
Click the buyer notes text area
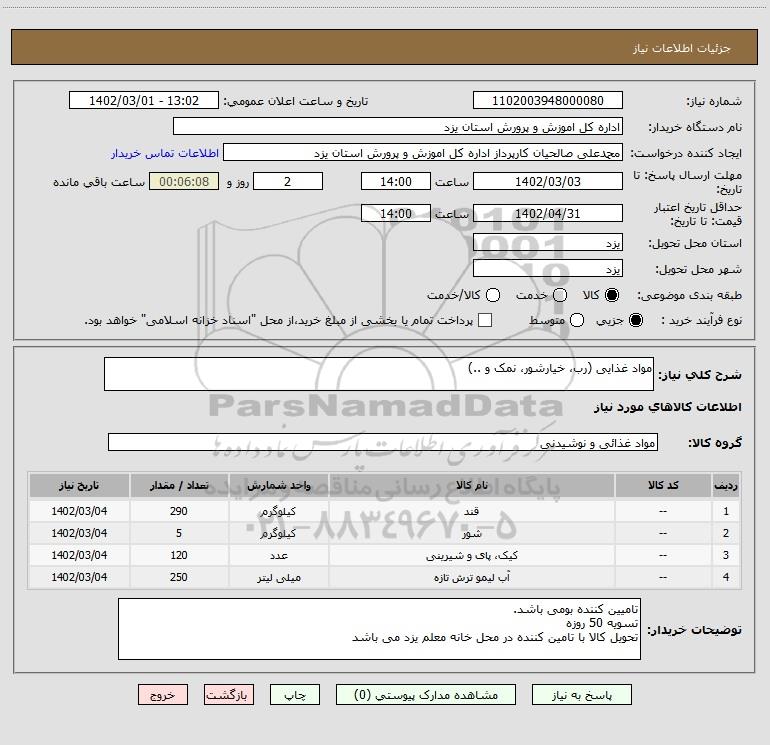tap(379, 629)
